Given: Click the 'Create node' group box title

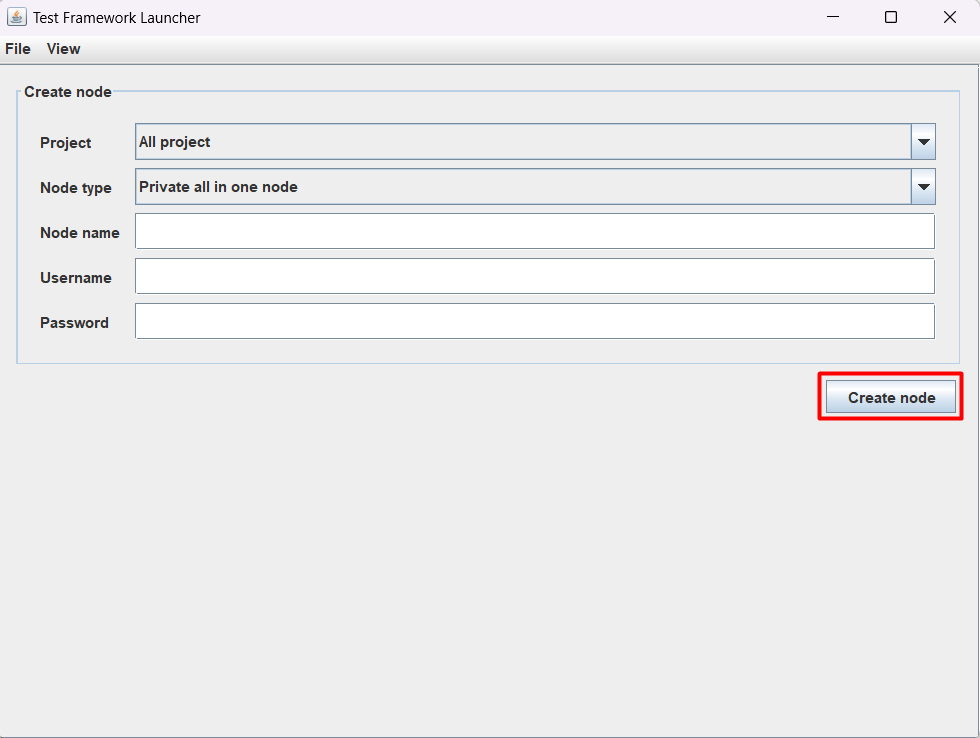Looking at the screenshot, I should tap(68, 92).
